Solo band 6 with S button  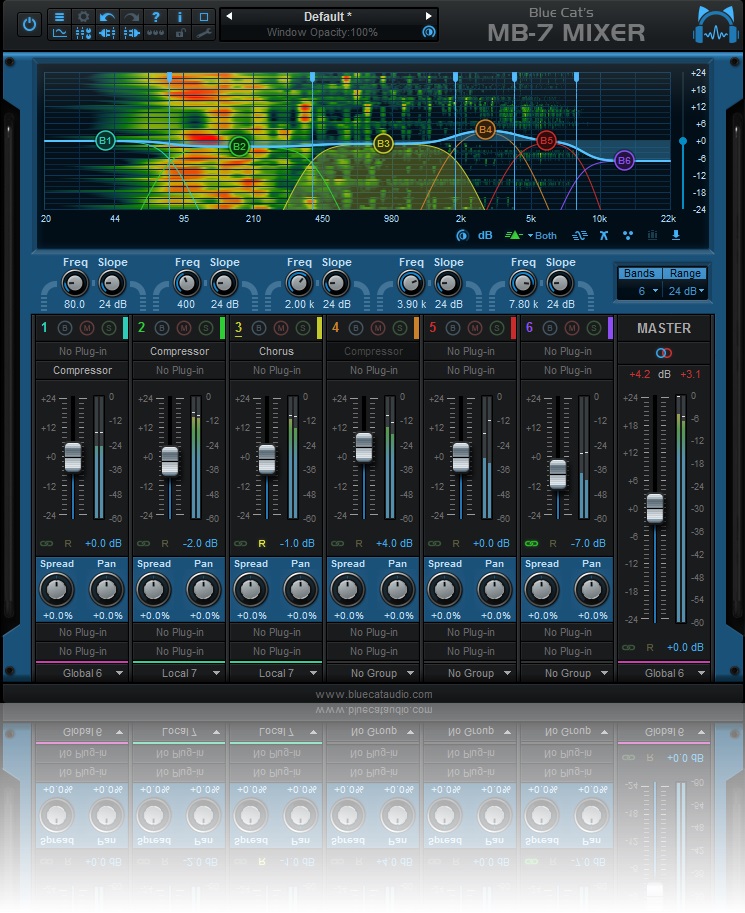(x=594, y=328)
